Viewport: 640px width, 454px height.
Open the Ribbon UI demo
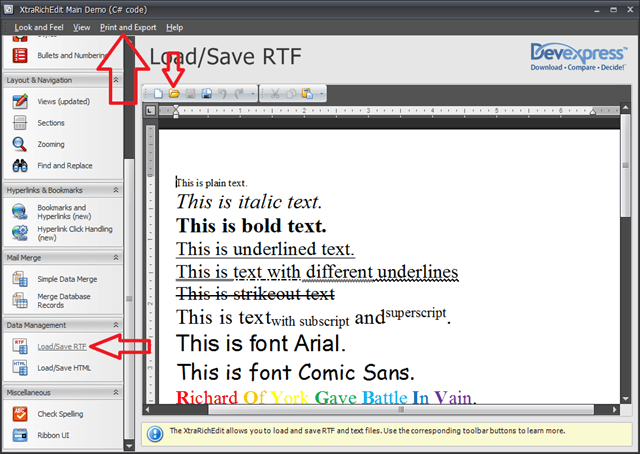coord(53,435)
